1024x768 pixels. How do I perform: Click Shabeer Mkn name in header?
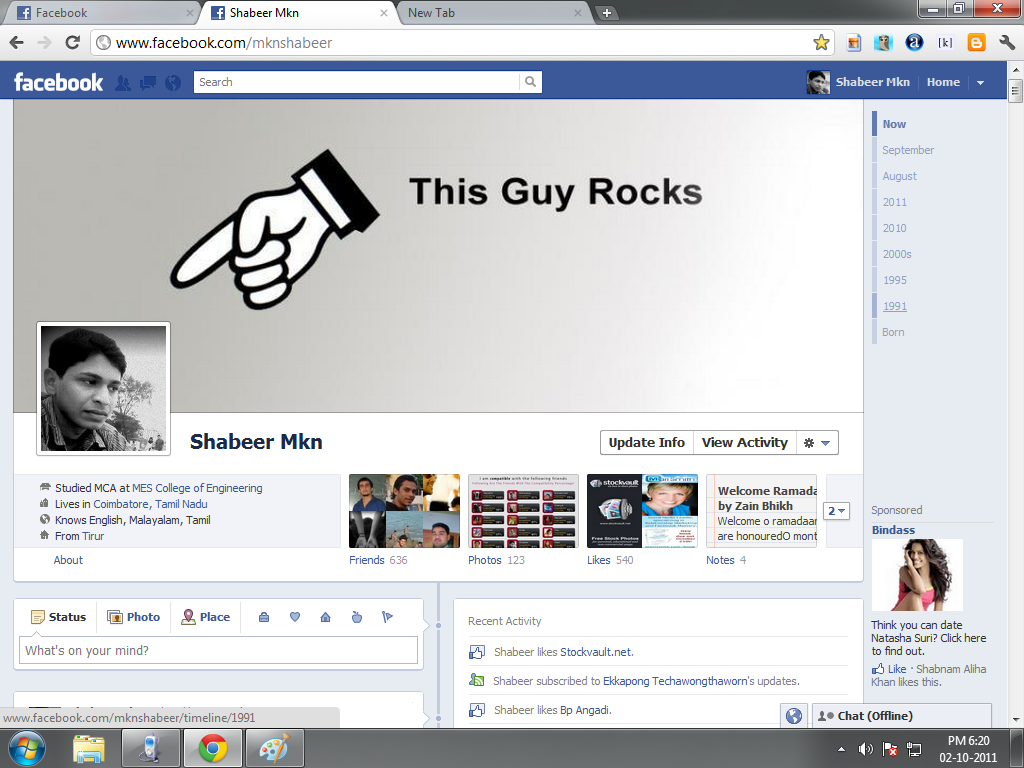point(872,82)
